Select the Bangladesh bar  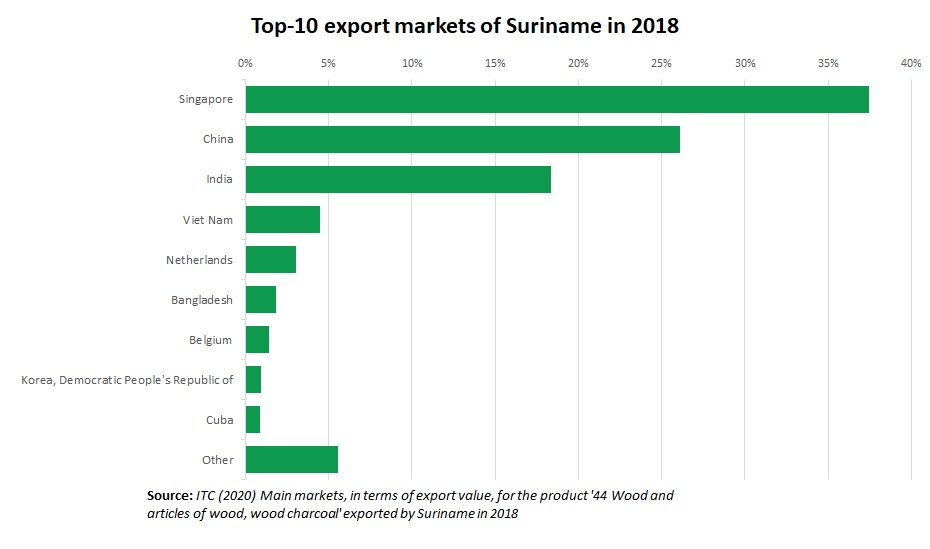pyautogui.click(x=260, y=299)
